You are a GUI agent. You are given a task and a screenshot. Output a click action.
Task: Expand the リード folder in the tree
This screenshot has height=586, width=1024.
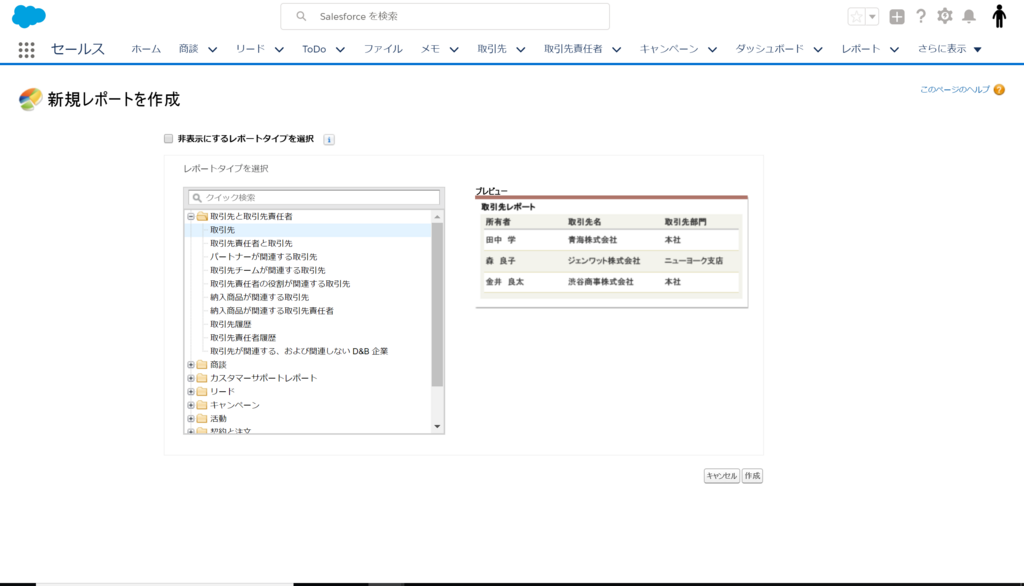[x=191, y=391]
